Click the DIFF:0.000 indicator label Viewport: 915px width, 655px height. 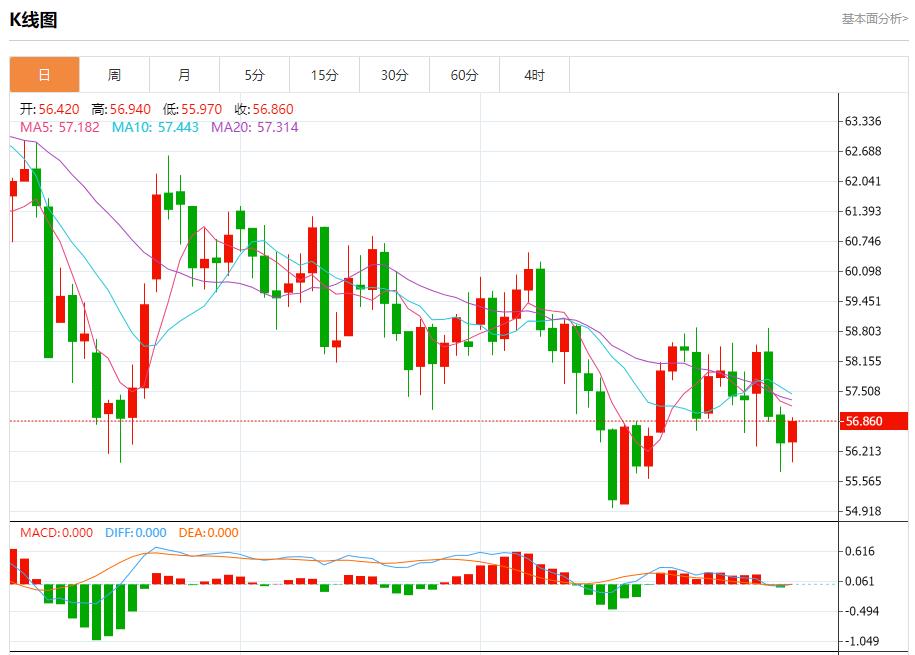coord(135,533)
